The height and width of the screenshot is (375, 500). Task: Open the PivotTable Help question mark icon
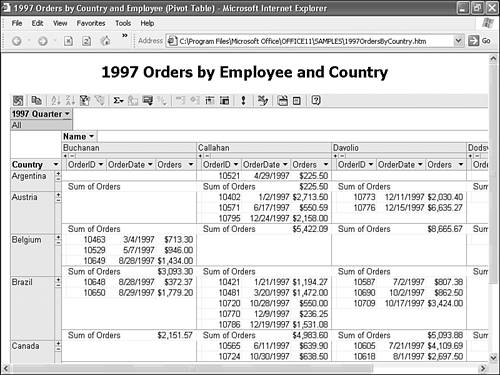pyautogui.click(x=316, y=100)
